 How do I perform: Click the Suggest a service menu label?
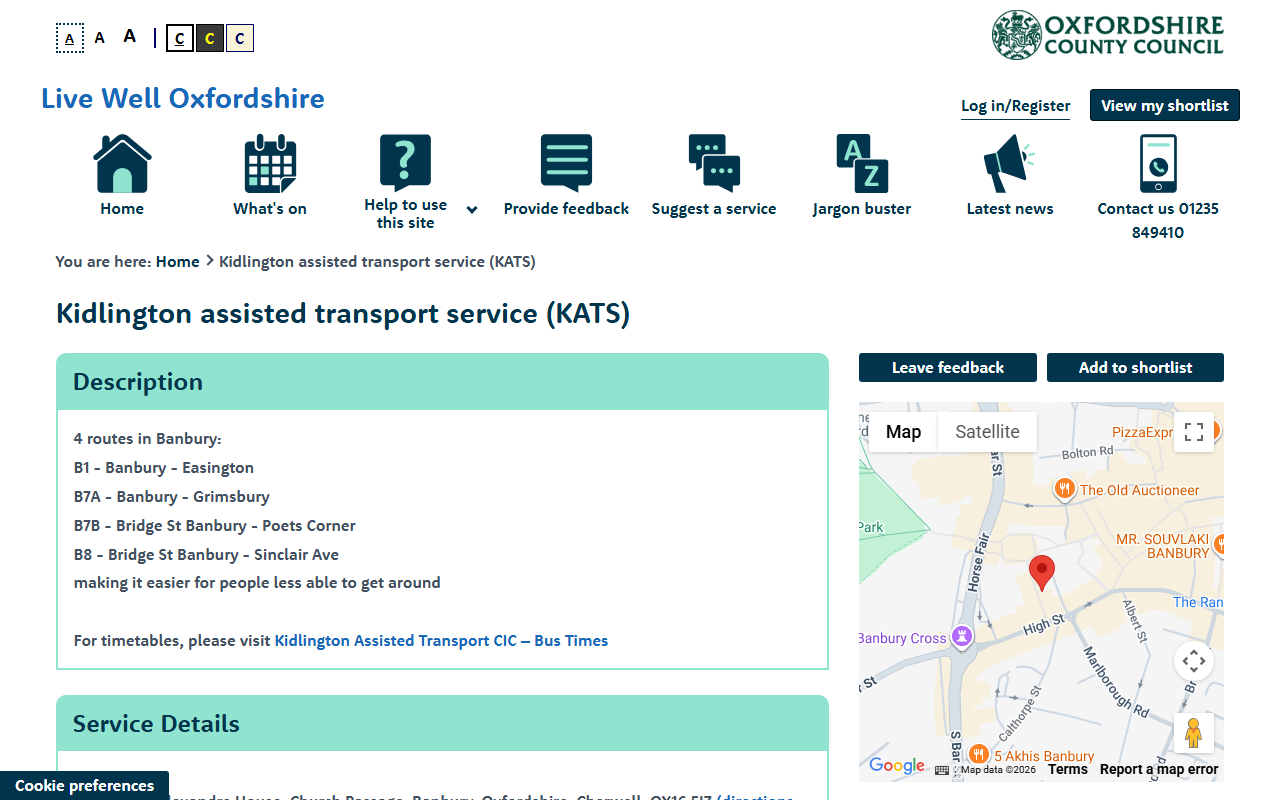[x=714, y=209]
